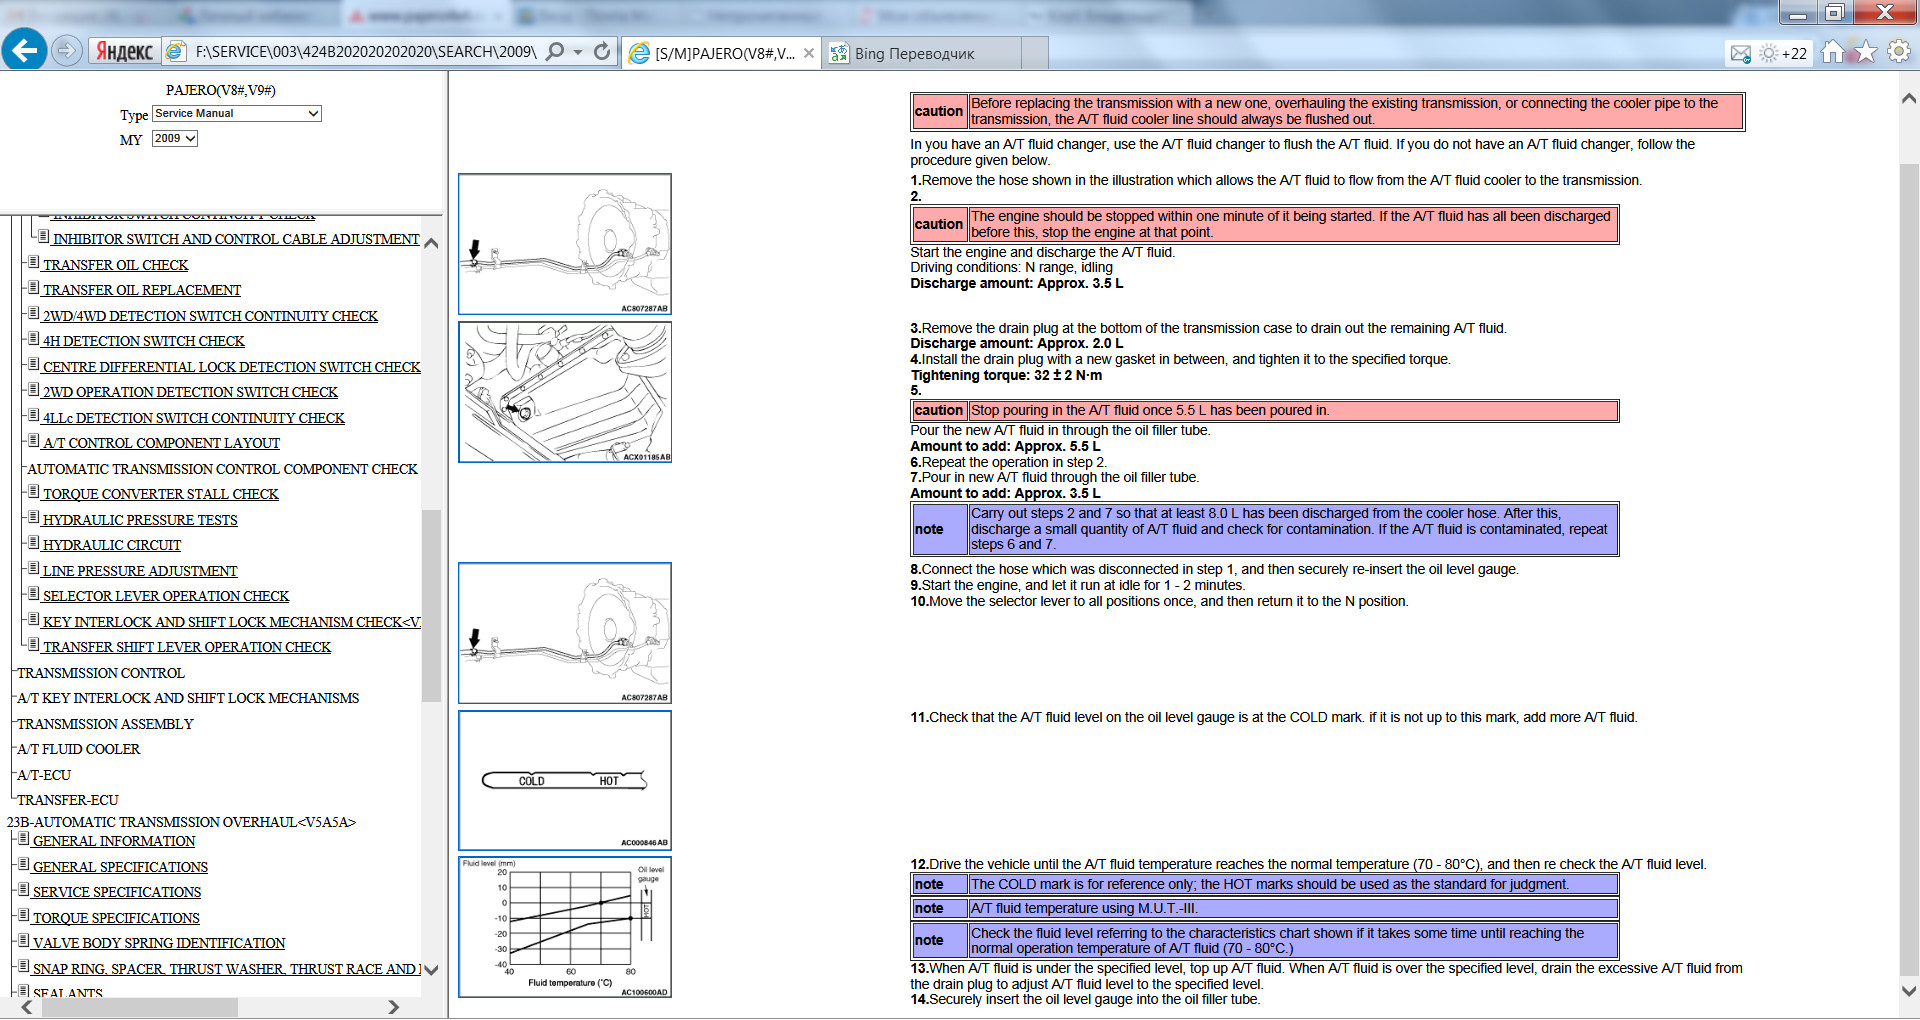Open browser settings gear icon
Viewport: 1920px width, 1020px height.
click(1898, 52)
